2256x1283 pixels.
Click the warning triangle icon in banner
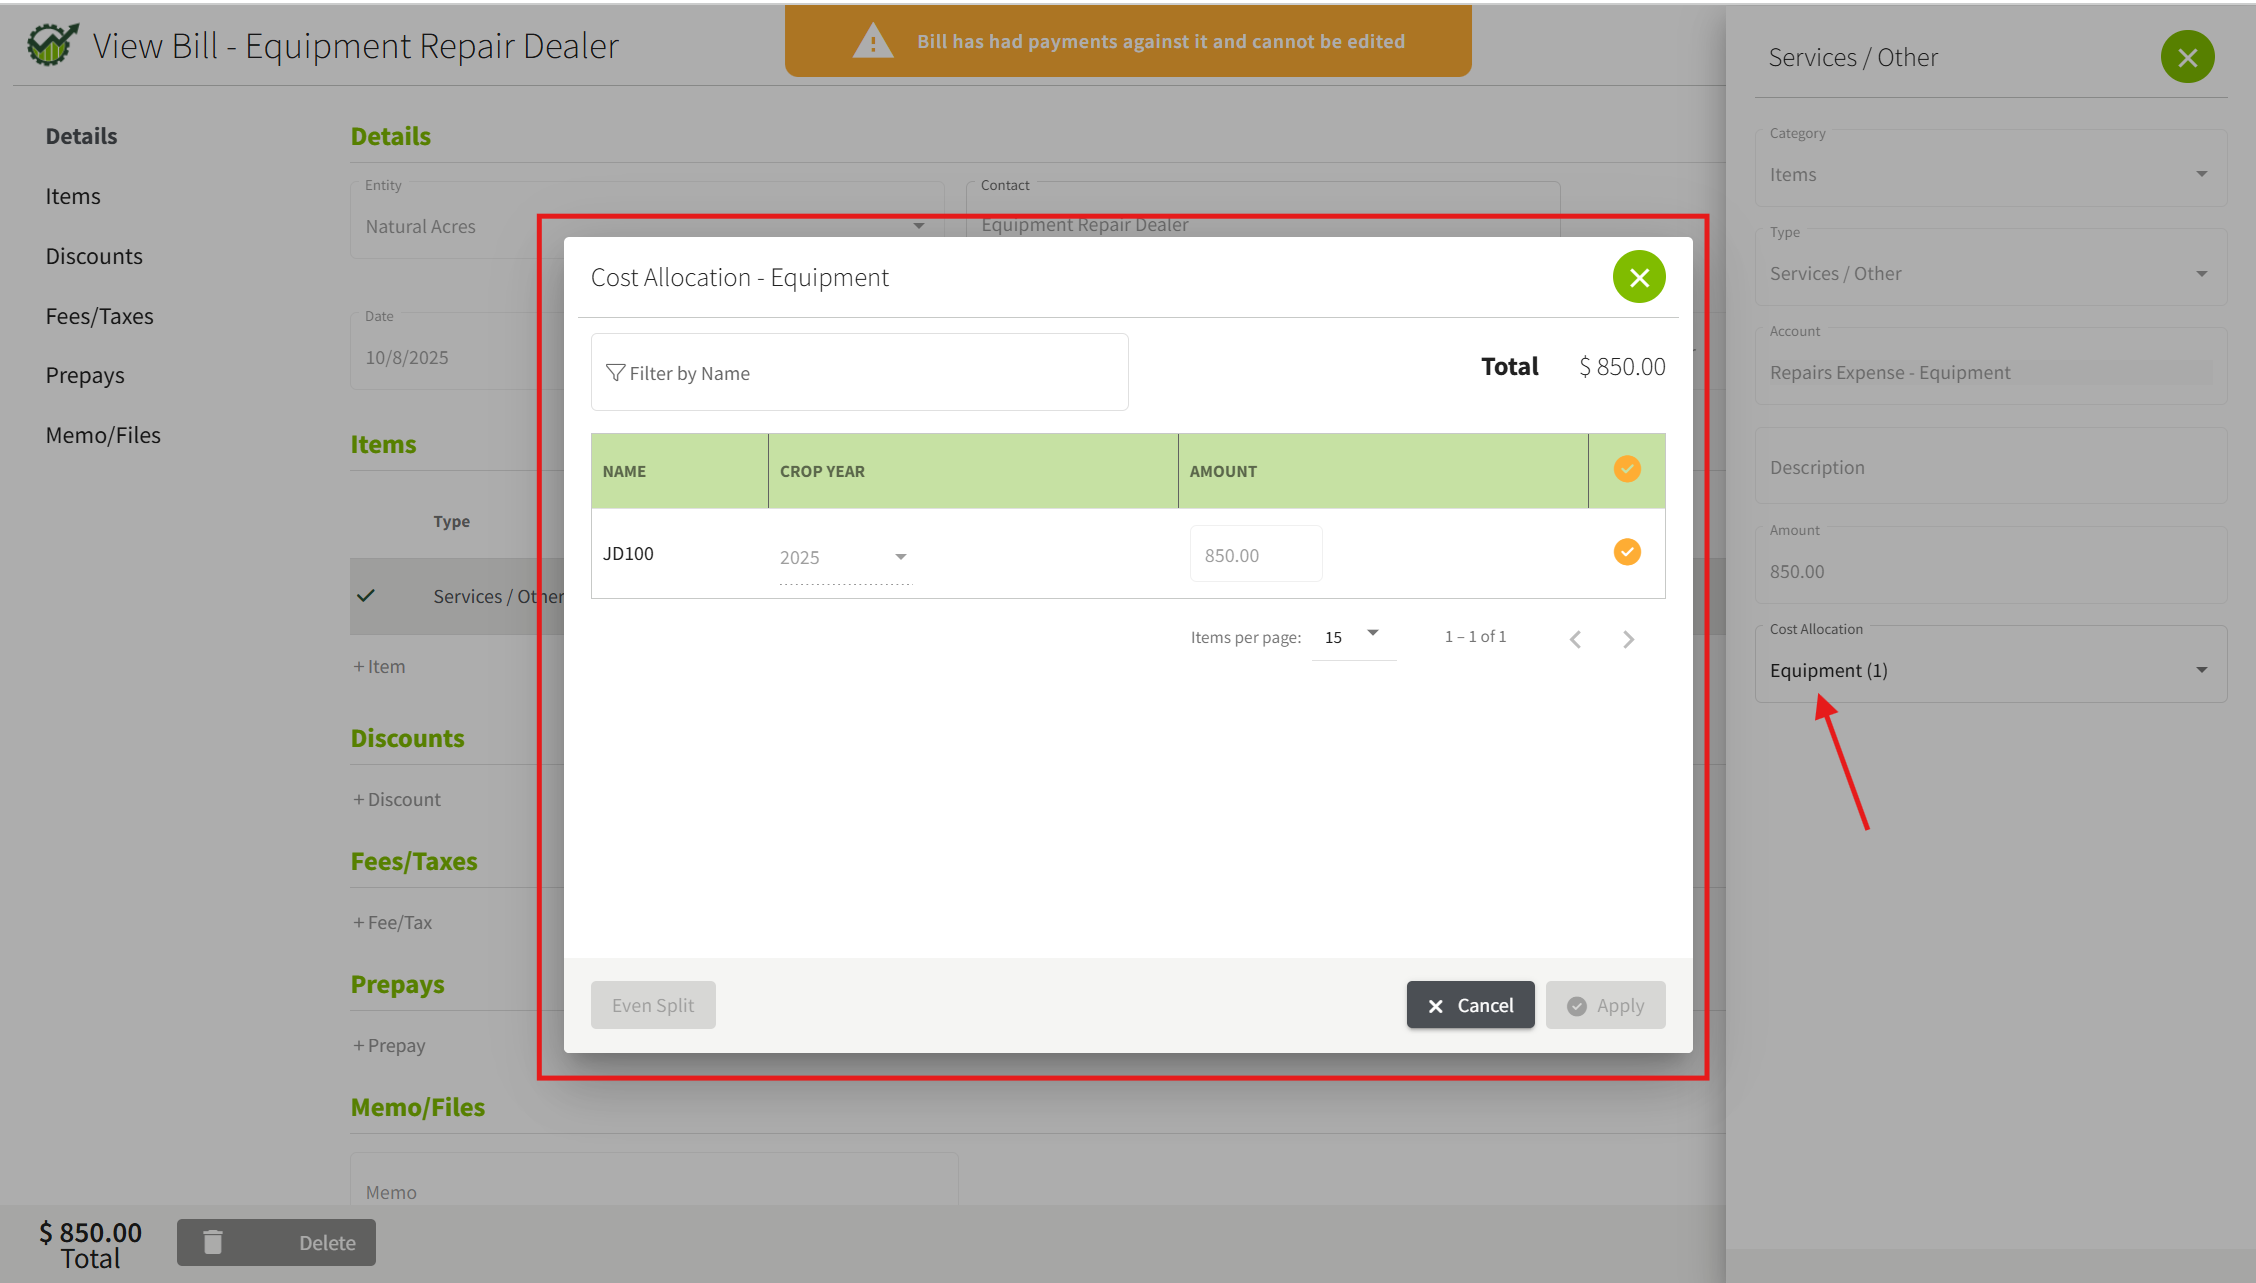[x=872, y=42]
